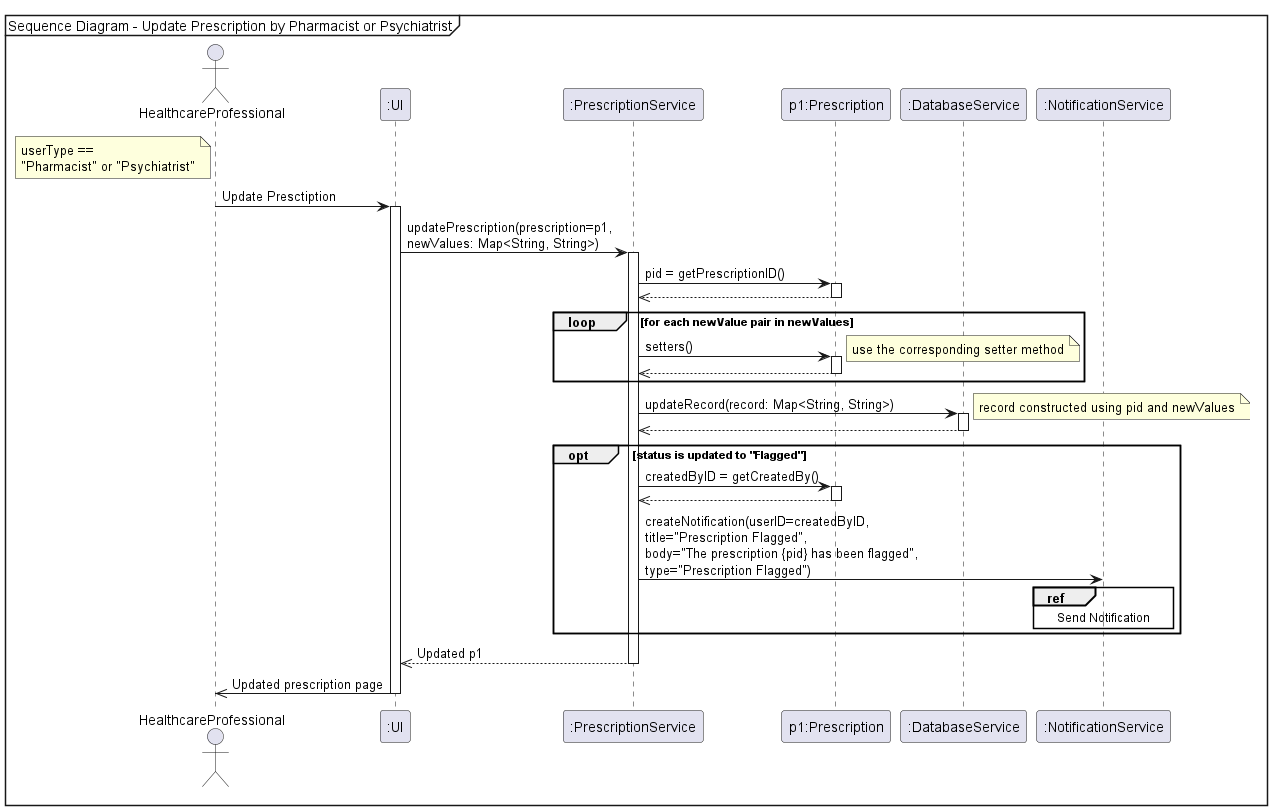Click the 'Update Presctiption' message label
1272x810 pixels.
279,196
